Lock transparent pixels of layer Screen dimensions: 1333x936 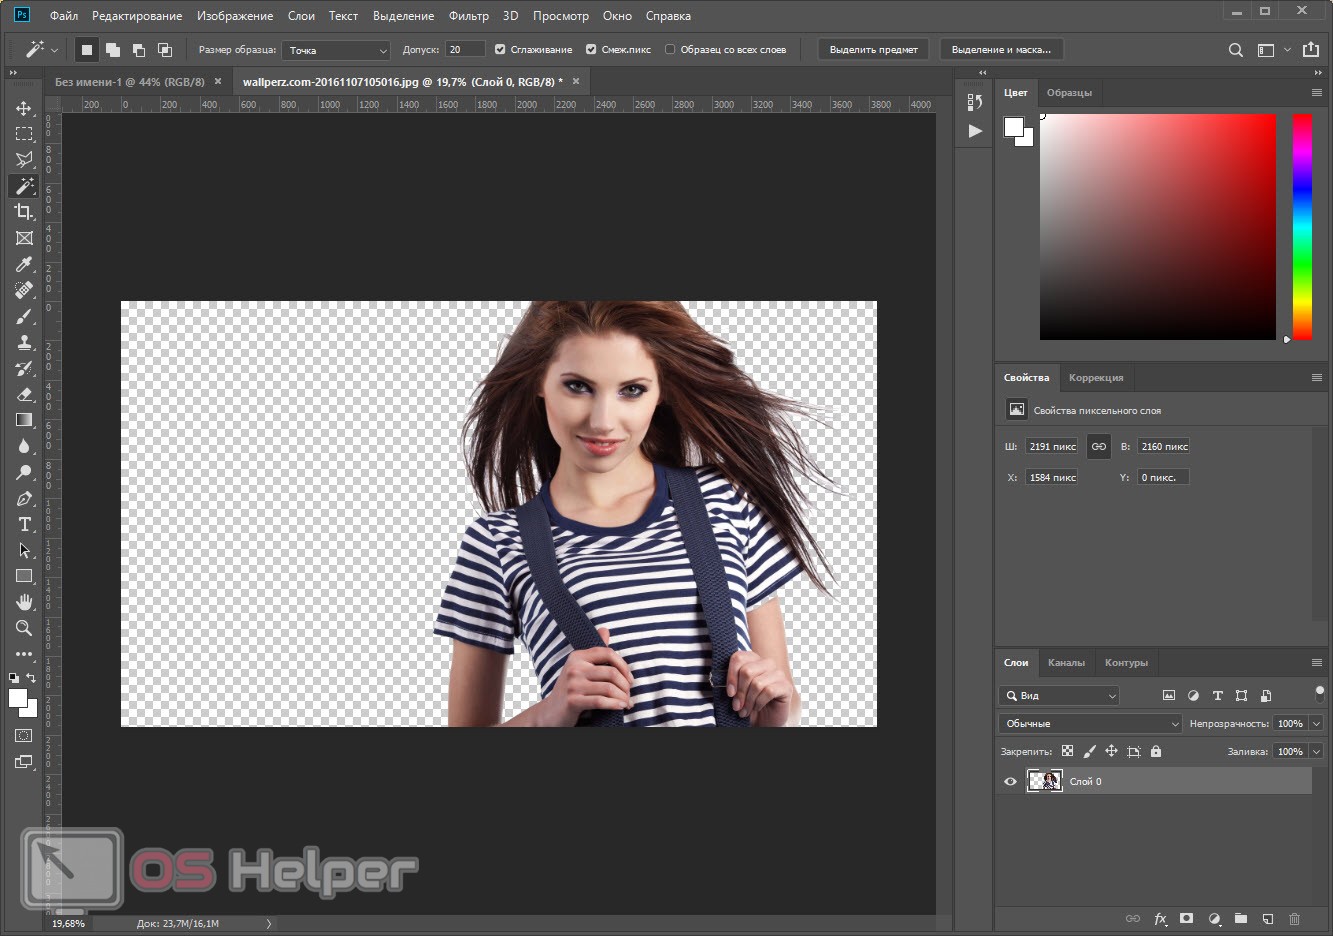[x=1068, y=751]
